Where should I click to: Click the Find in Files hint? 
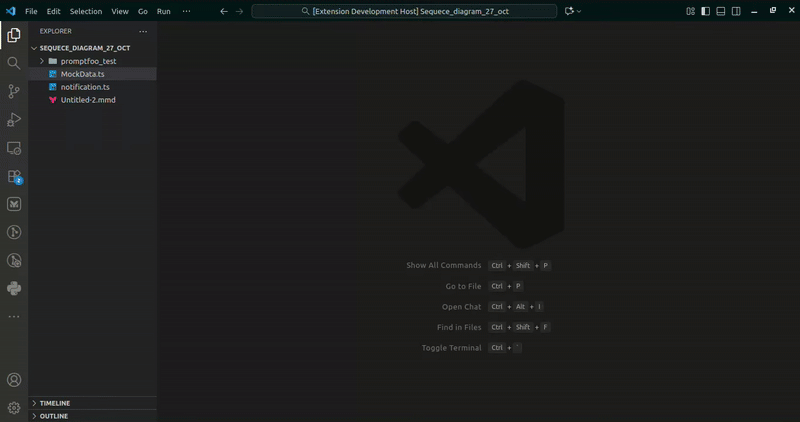pos(459,327)
